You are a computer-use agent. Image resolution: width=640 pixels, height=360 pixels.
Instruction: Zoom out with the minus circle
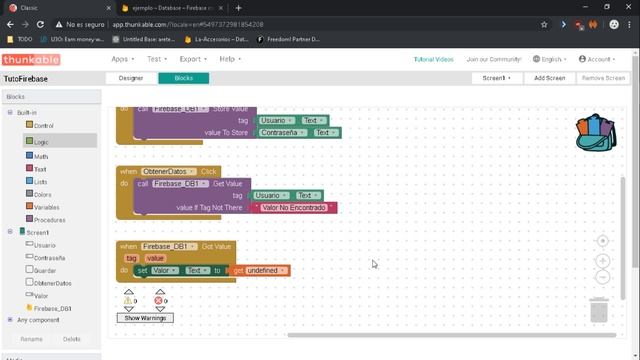click(602, 277)
